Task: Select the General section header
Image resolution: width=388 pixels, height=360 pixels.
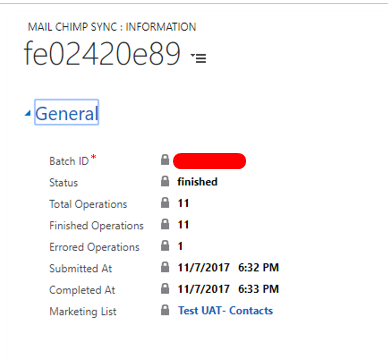Action: [x=67, y=112]
